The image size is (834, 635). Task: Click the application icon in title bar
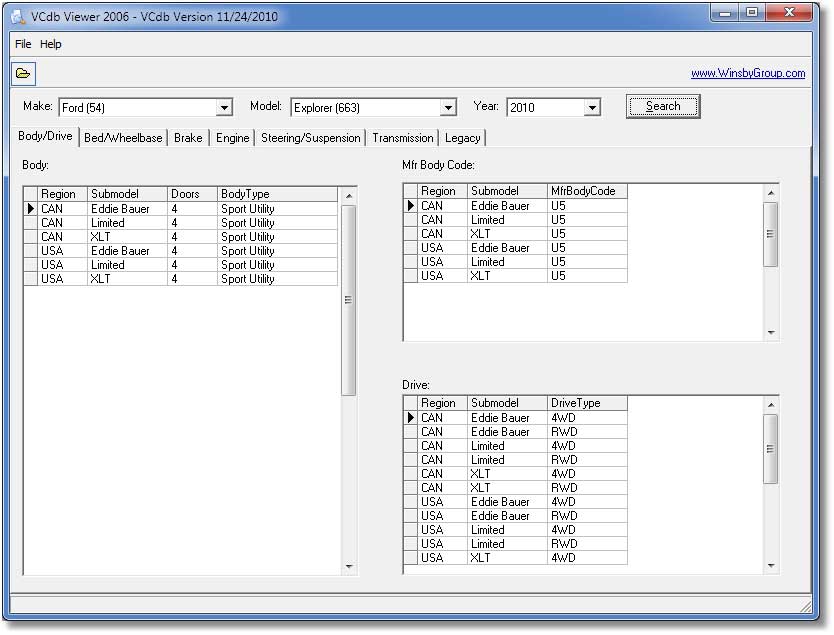(x=17, y=17)
